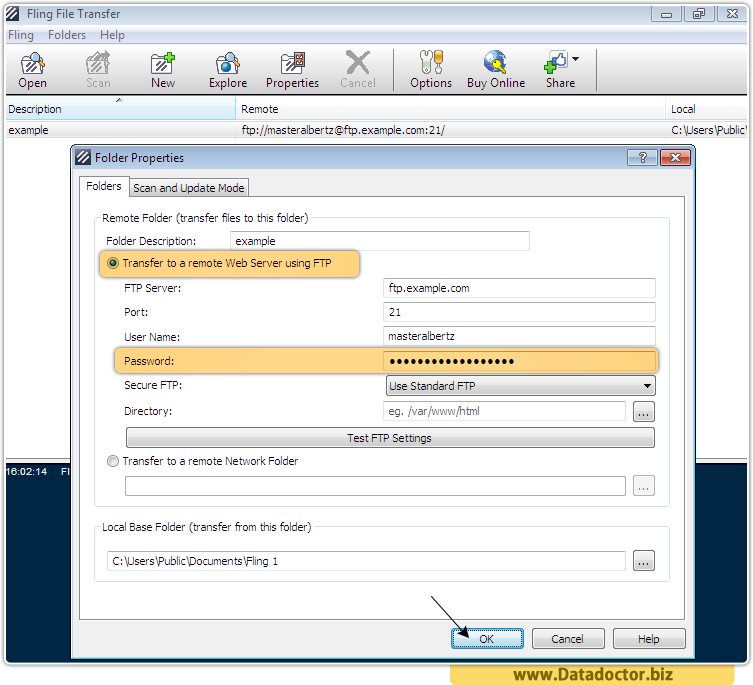This screenshot has height=685, width=753.
Task: Click the Folder Description field
Action: (x=380, y=241)
